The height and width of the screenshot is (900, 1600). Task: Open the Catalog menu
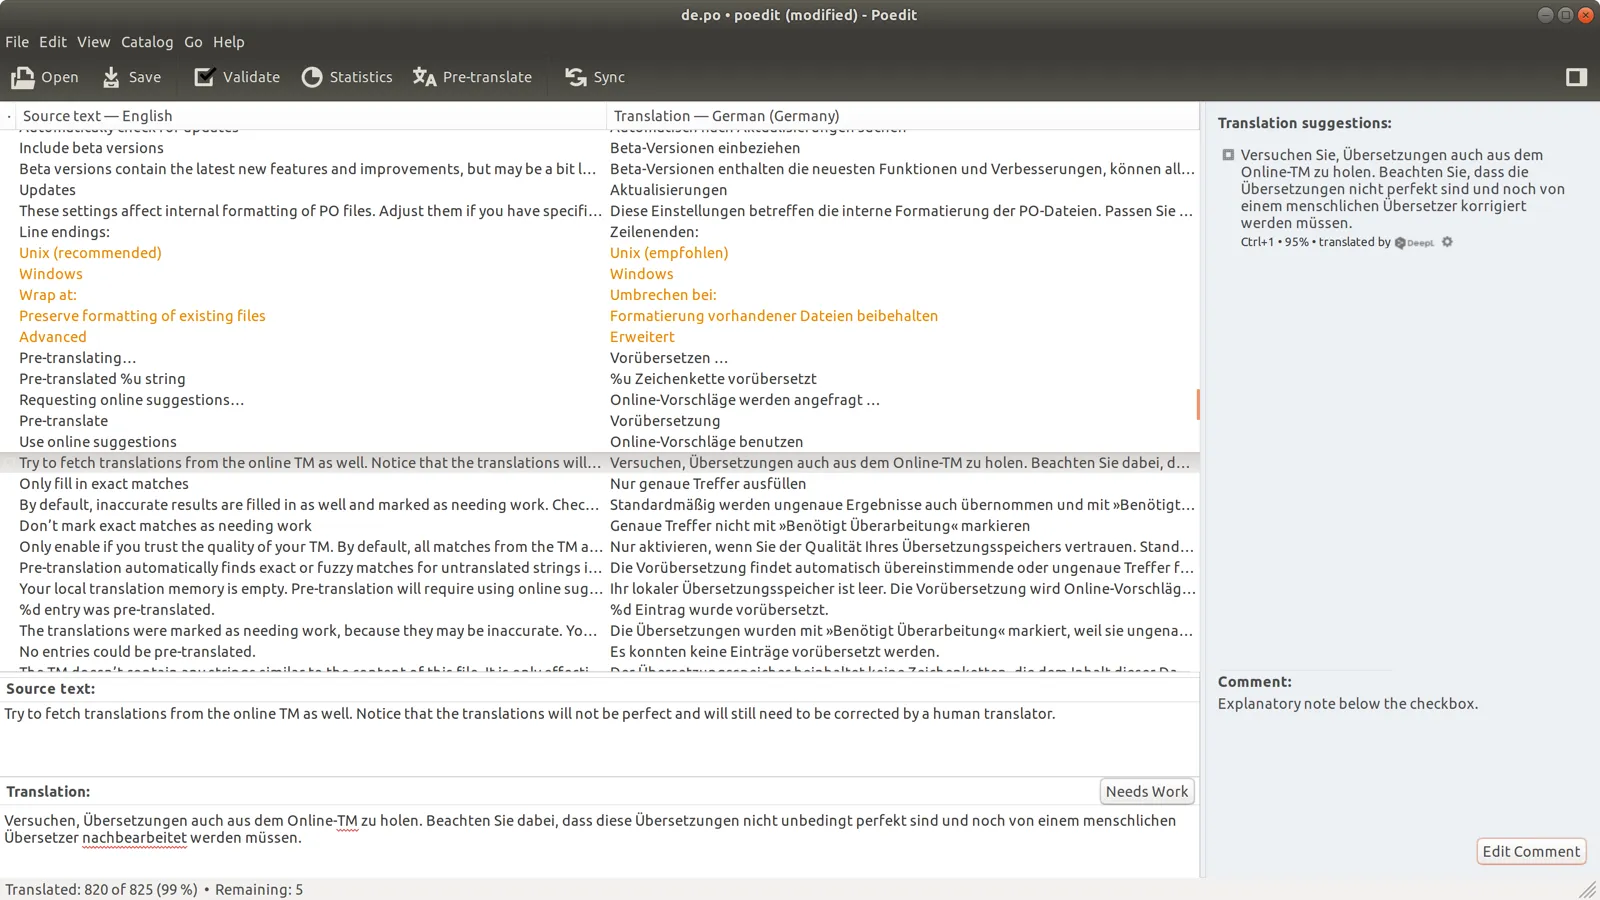pos(147,42)
